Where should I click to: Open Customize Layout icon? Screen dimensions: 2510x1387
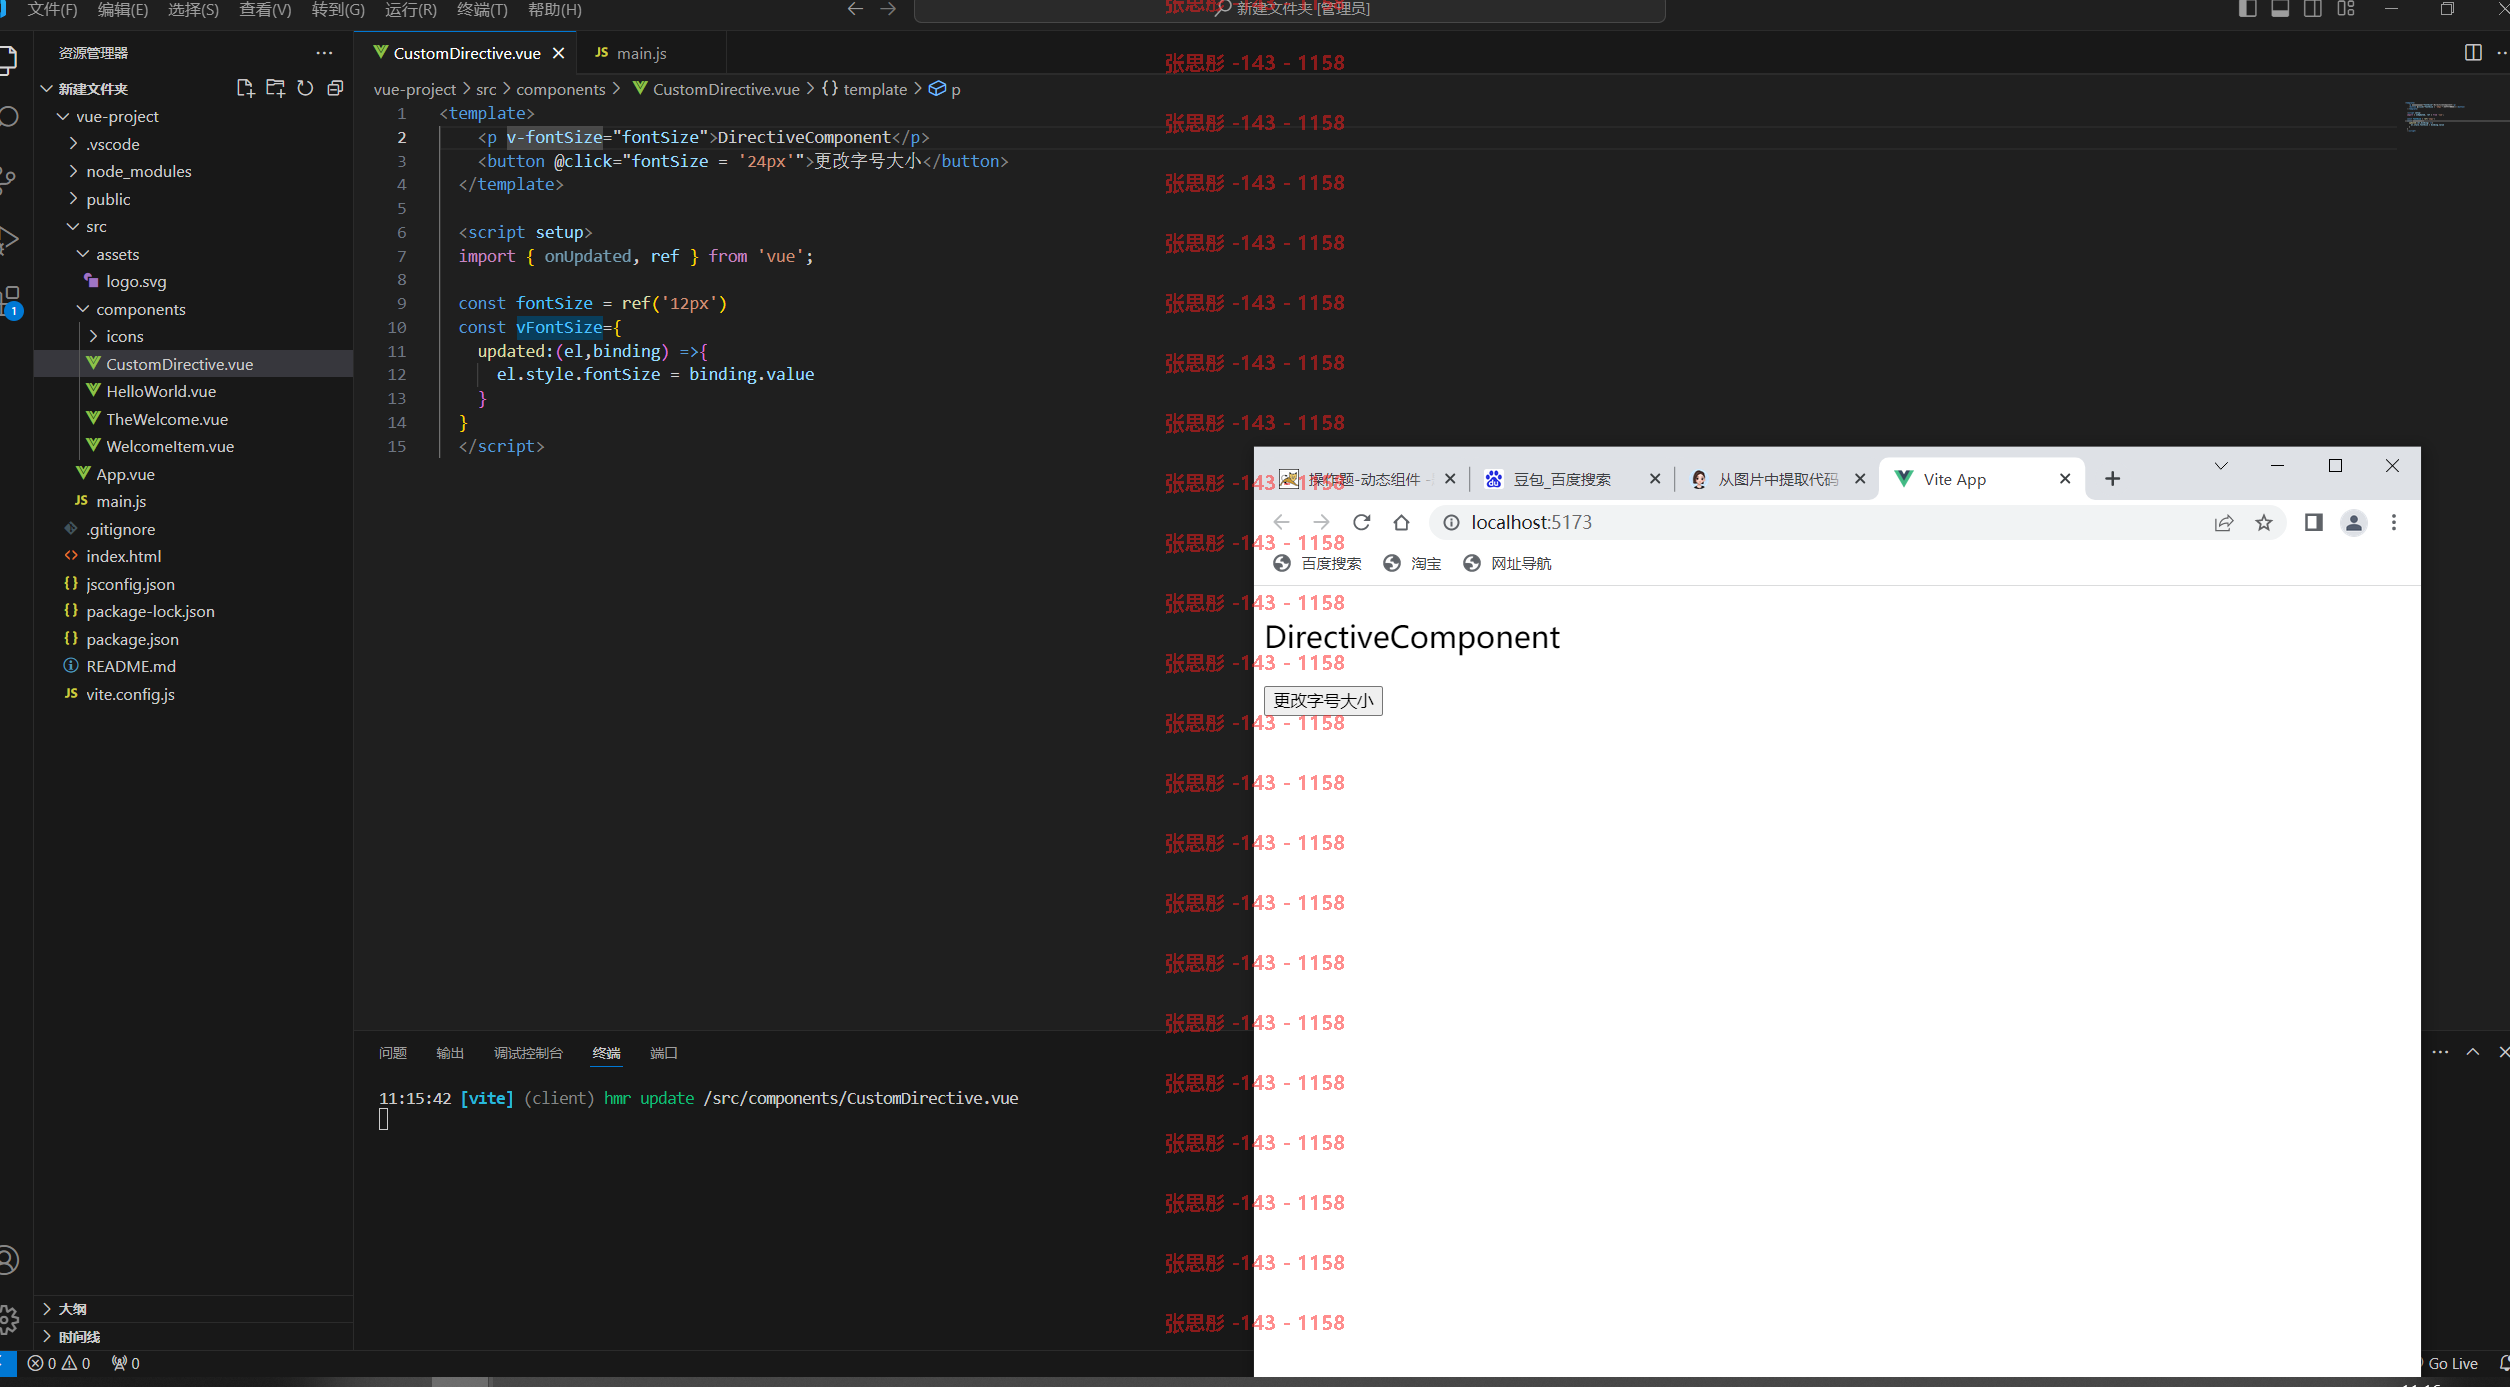pos(2346,9)
